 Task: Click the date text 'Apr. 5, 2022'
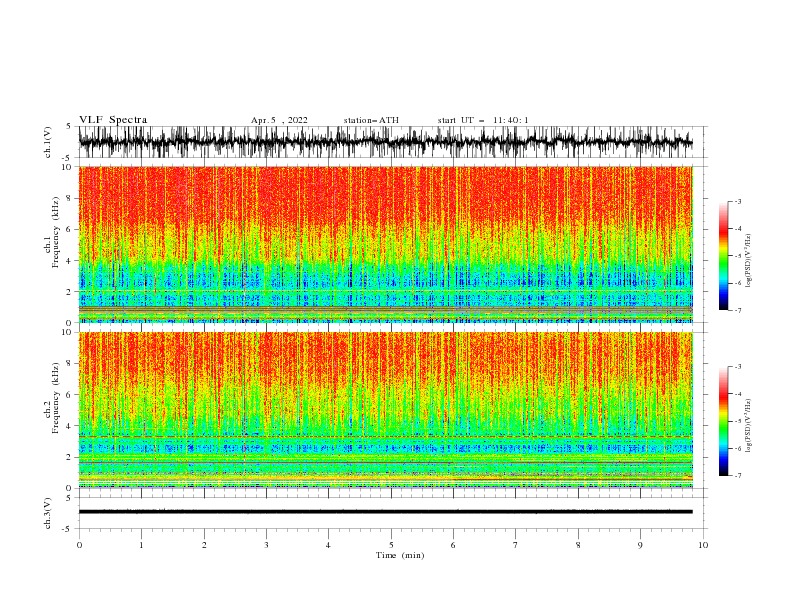pos(279,120)
